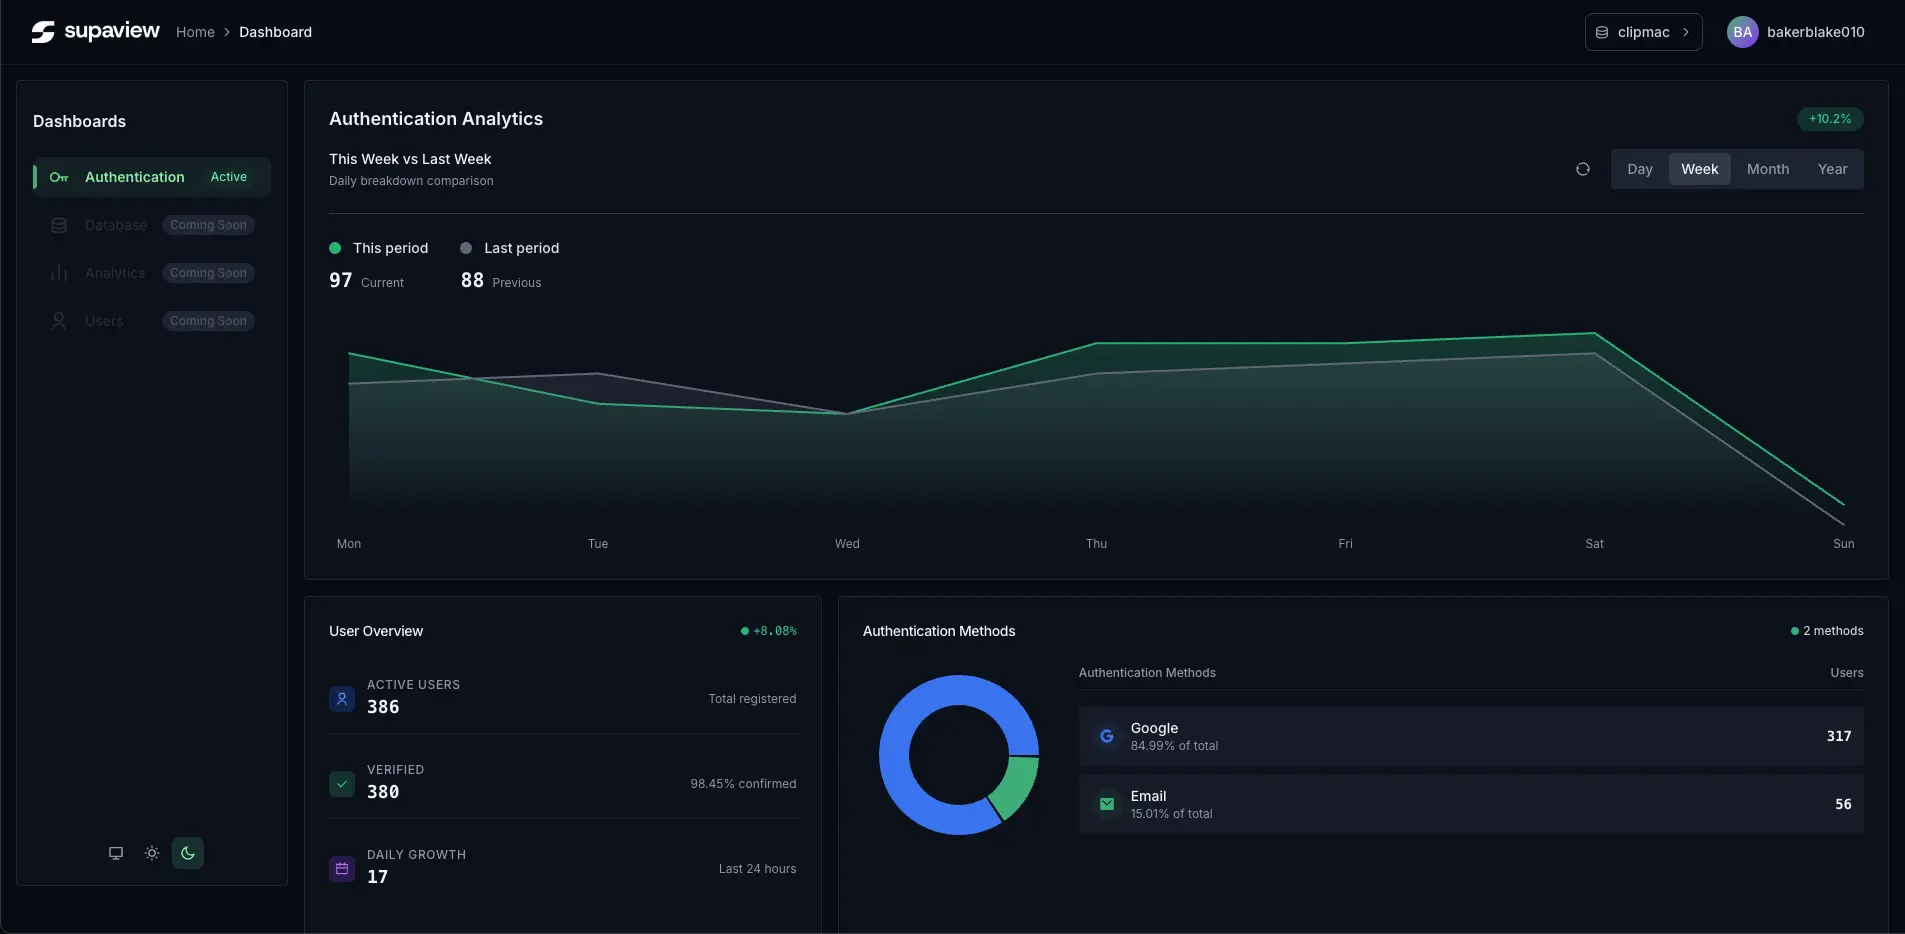Enable system theme mode at bottom left
The image size is (1905, 934).
(115, 853)
